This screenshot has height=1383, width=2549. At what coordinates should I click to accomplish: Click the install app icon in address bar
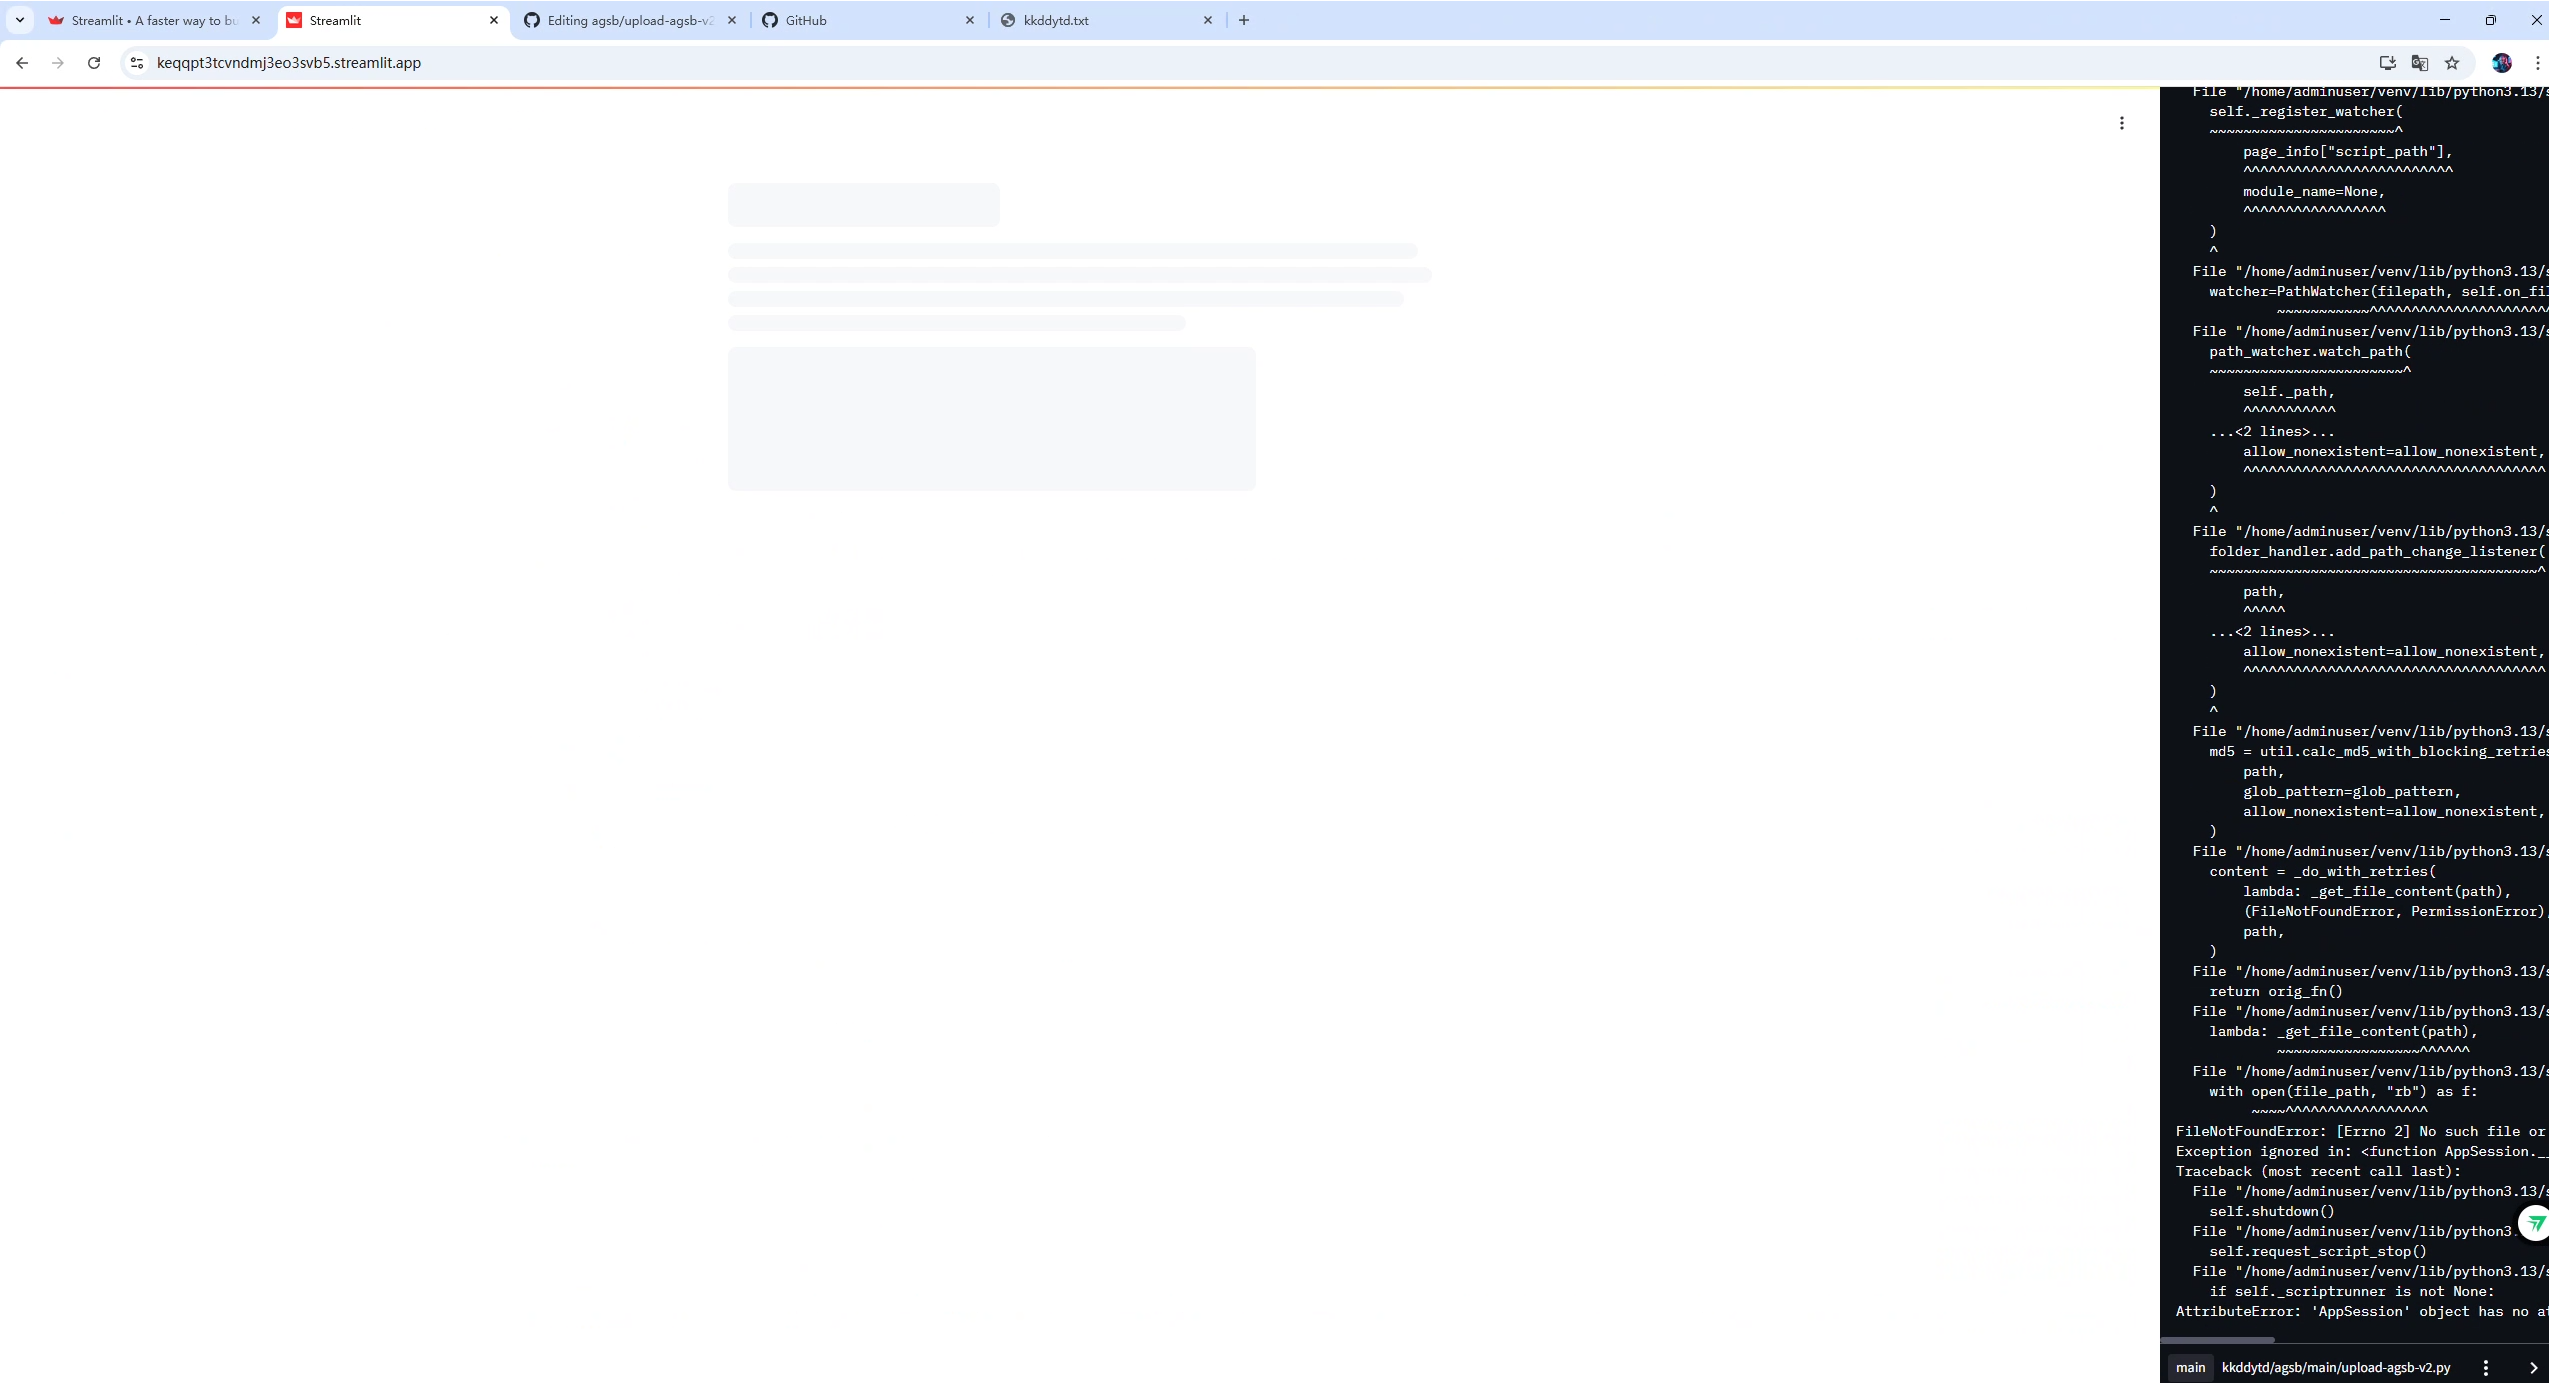(x=2387, y=62)
